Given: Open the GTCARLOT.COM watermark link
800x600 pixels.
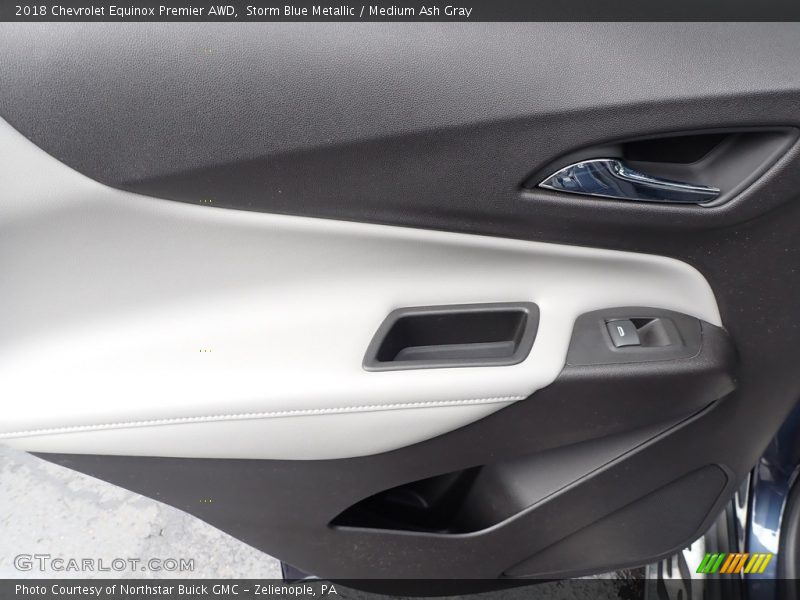Looking at the screenshot, I should [104, 563].
